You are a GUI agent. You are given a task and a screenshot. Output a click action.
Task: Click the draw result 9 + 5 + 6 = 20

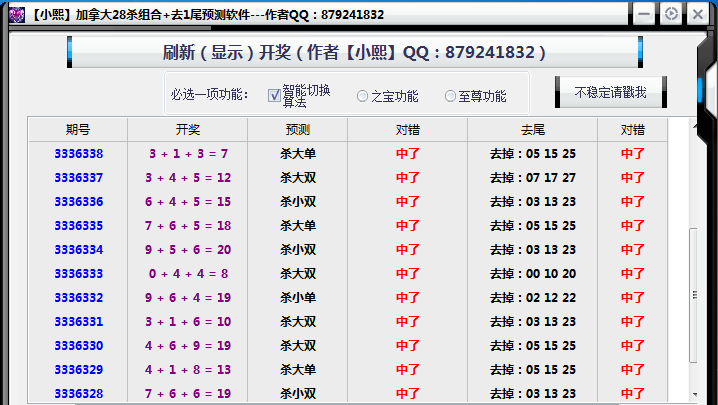(x=188, y=250)
